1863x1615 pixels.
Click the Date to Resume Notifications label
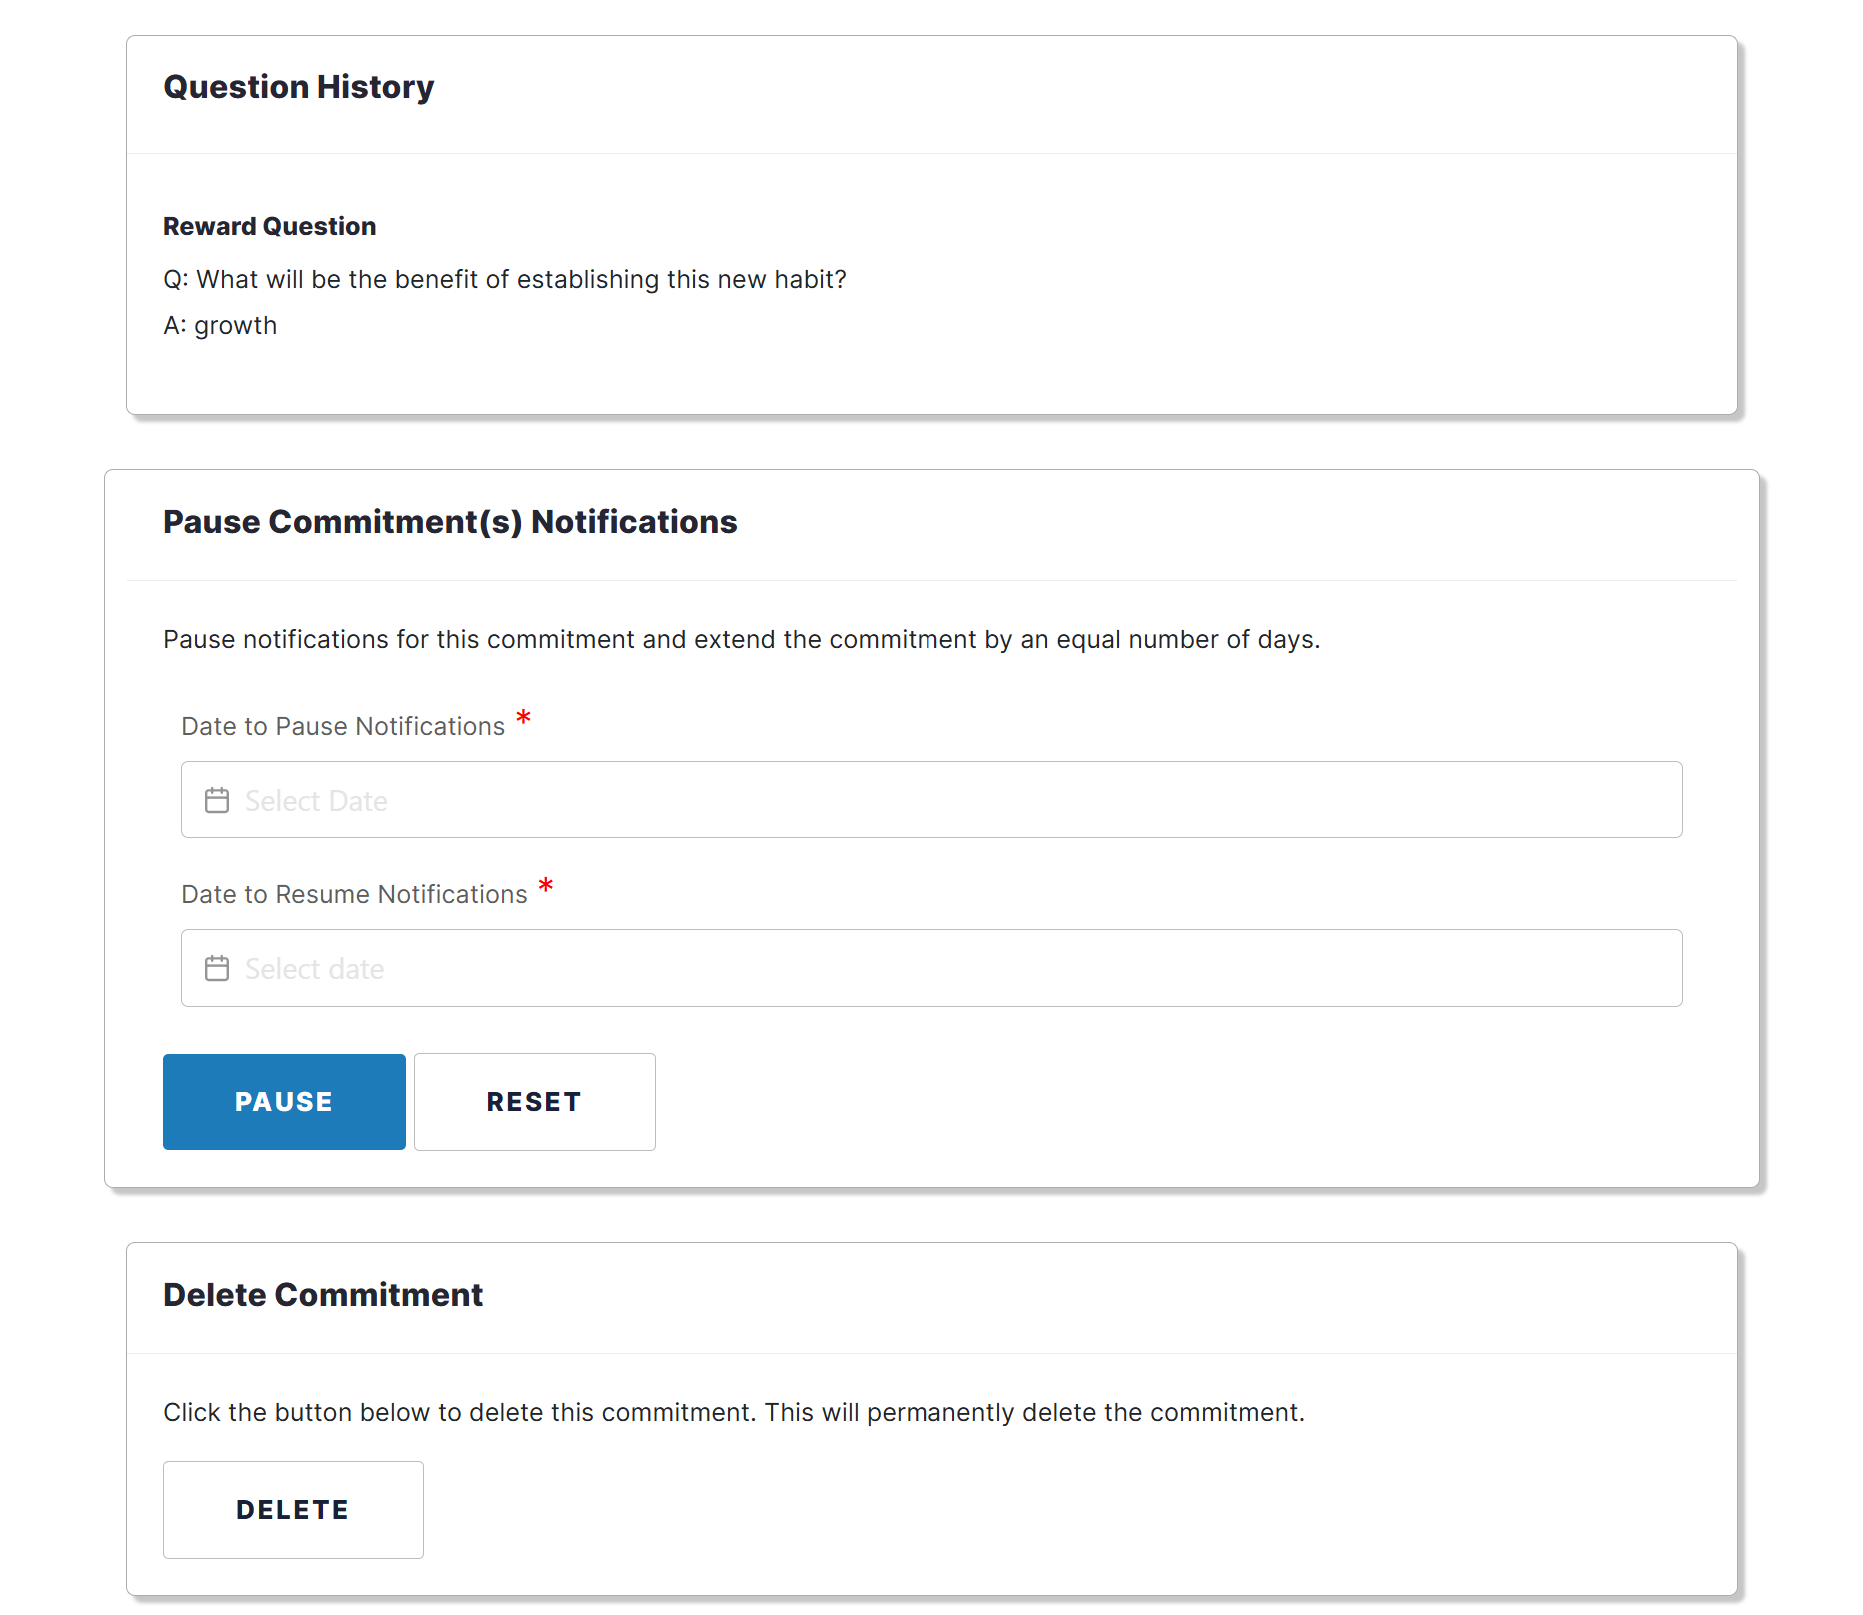click(354, 894)
